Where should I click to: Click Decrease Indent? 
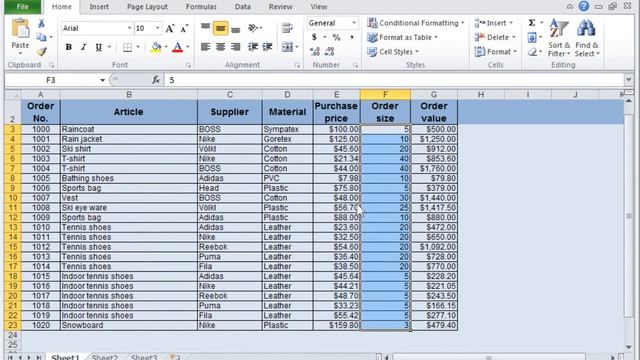tap(253, 47)
